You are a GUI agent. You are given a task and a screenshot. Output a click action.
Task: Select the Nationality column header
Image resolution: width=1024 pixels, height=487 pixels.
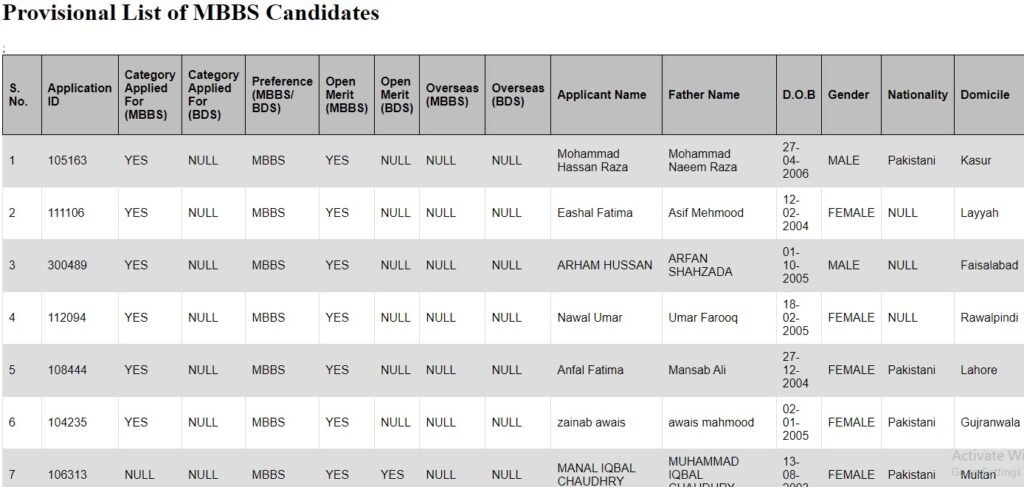917,95
